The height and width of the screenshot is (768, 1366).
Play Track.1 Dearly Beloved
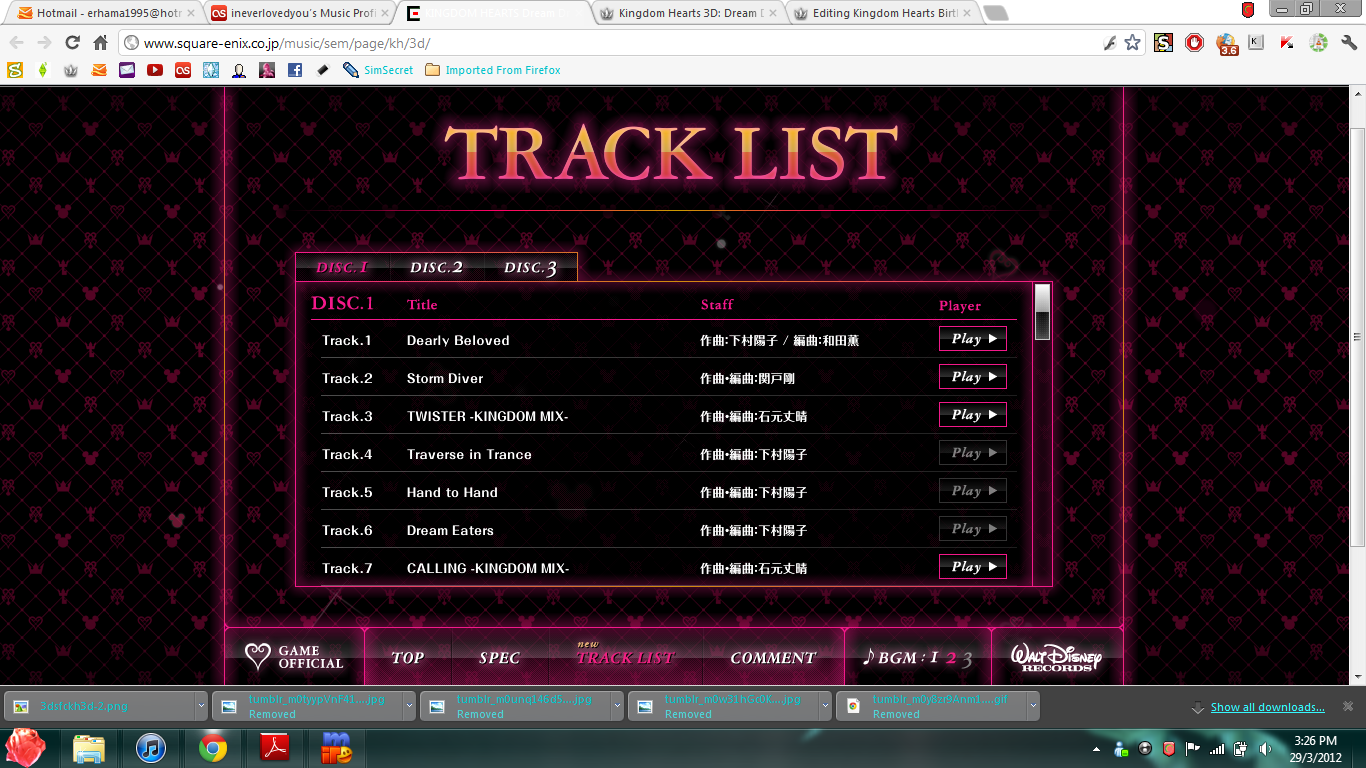click(972, 339)
